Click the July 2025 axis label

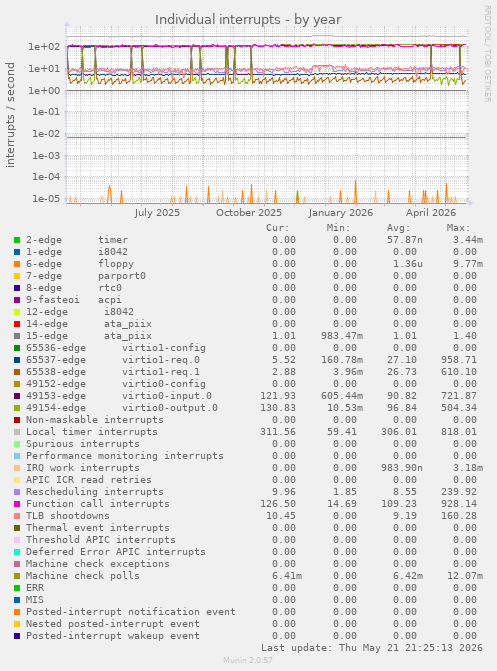pyautogui.click(x=157, y=213)
